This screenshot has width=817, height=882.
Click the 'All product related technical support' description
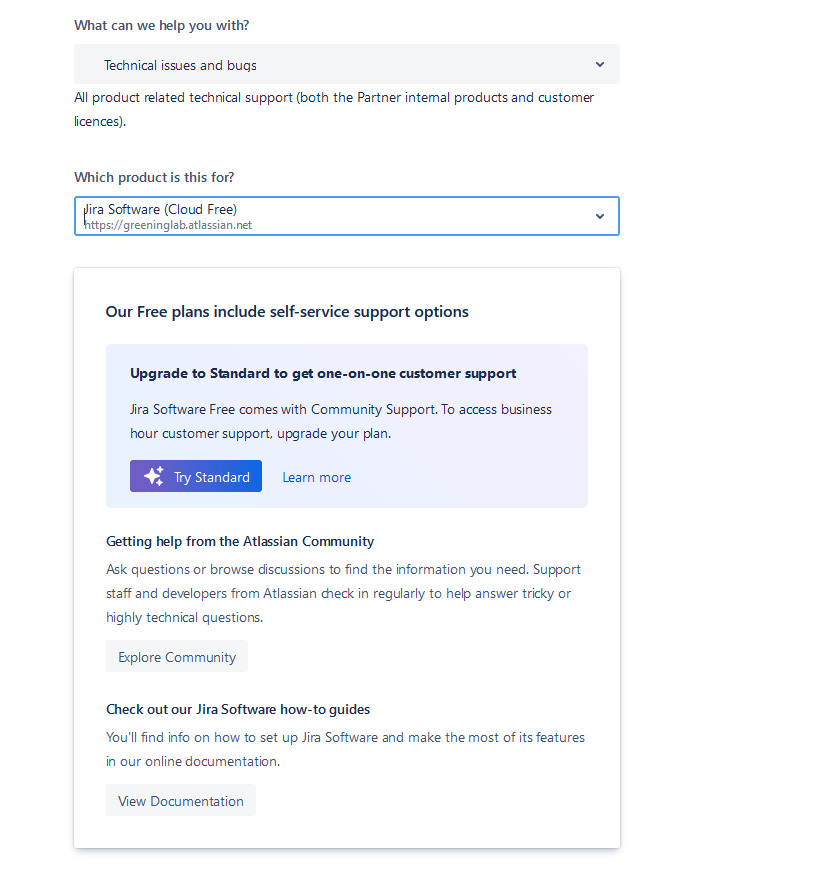pos(334,109)
